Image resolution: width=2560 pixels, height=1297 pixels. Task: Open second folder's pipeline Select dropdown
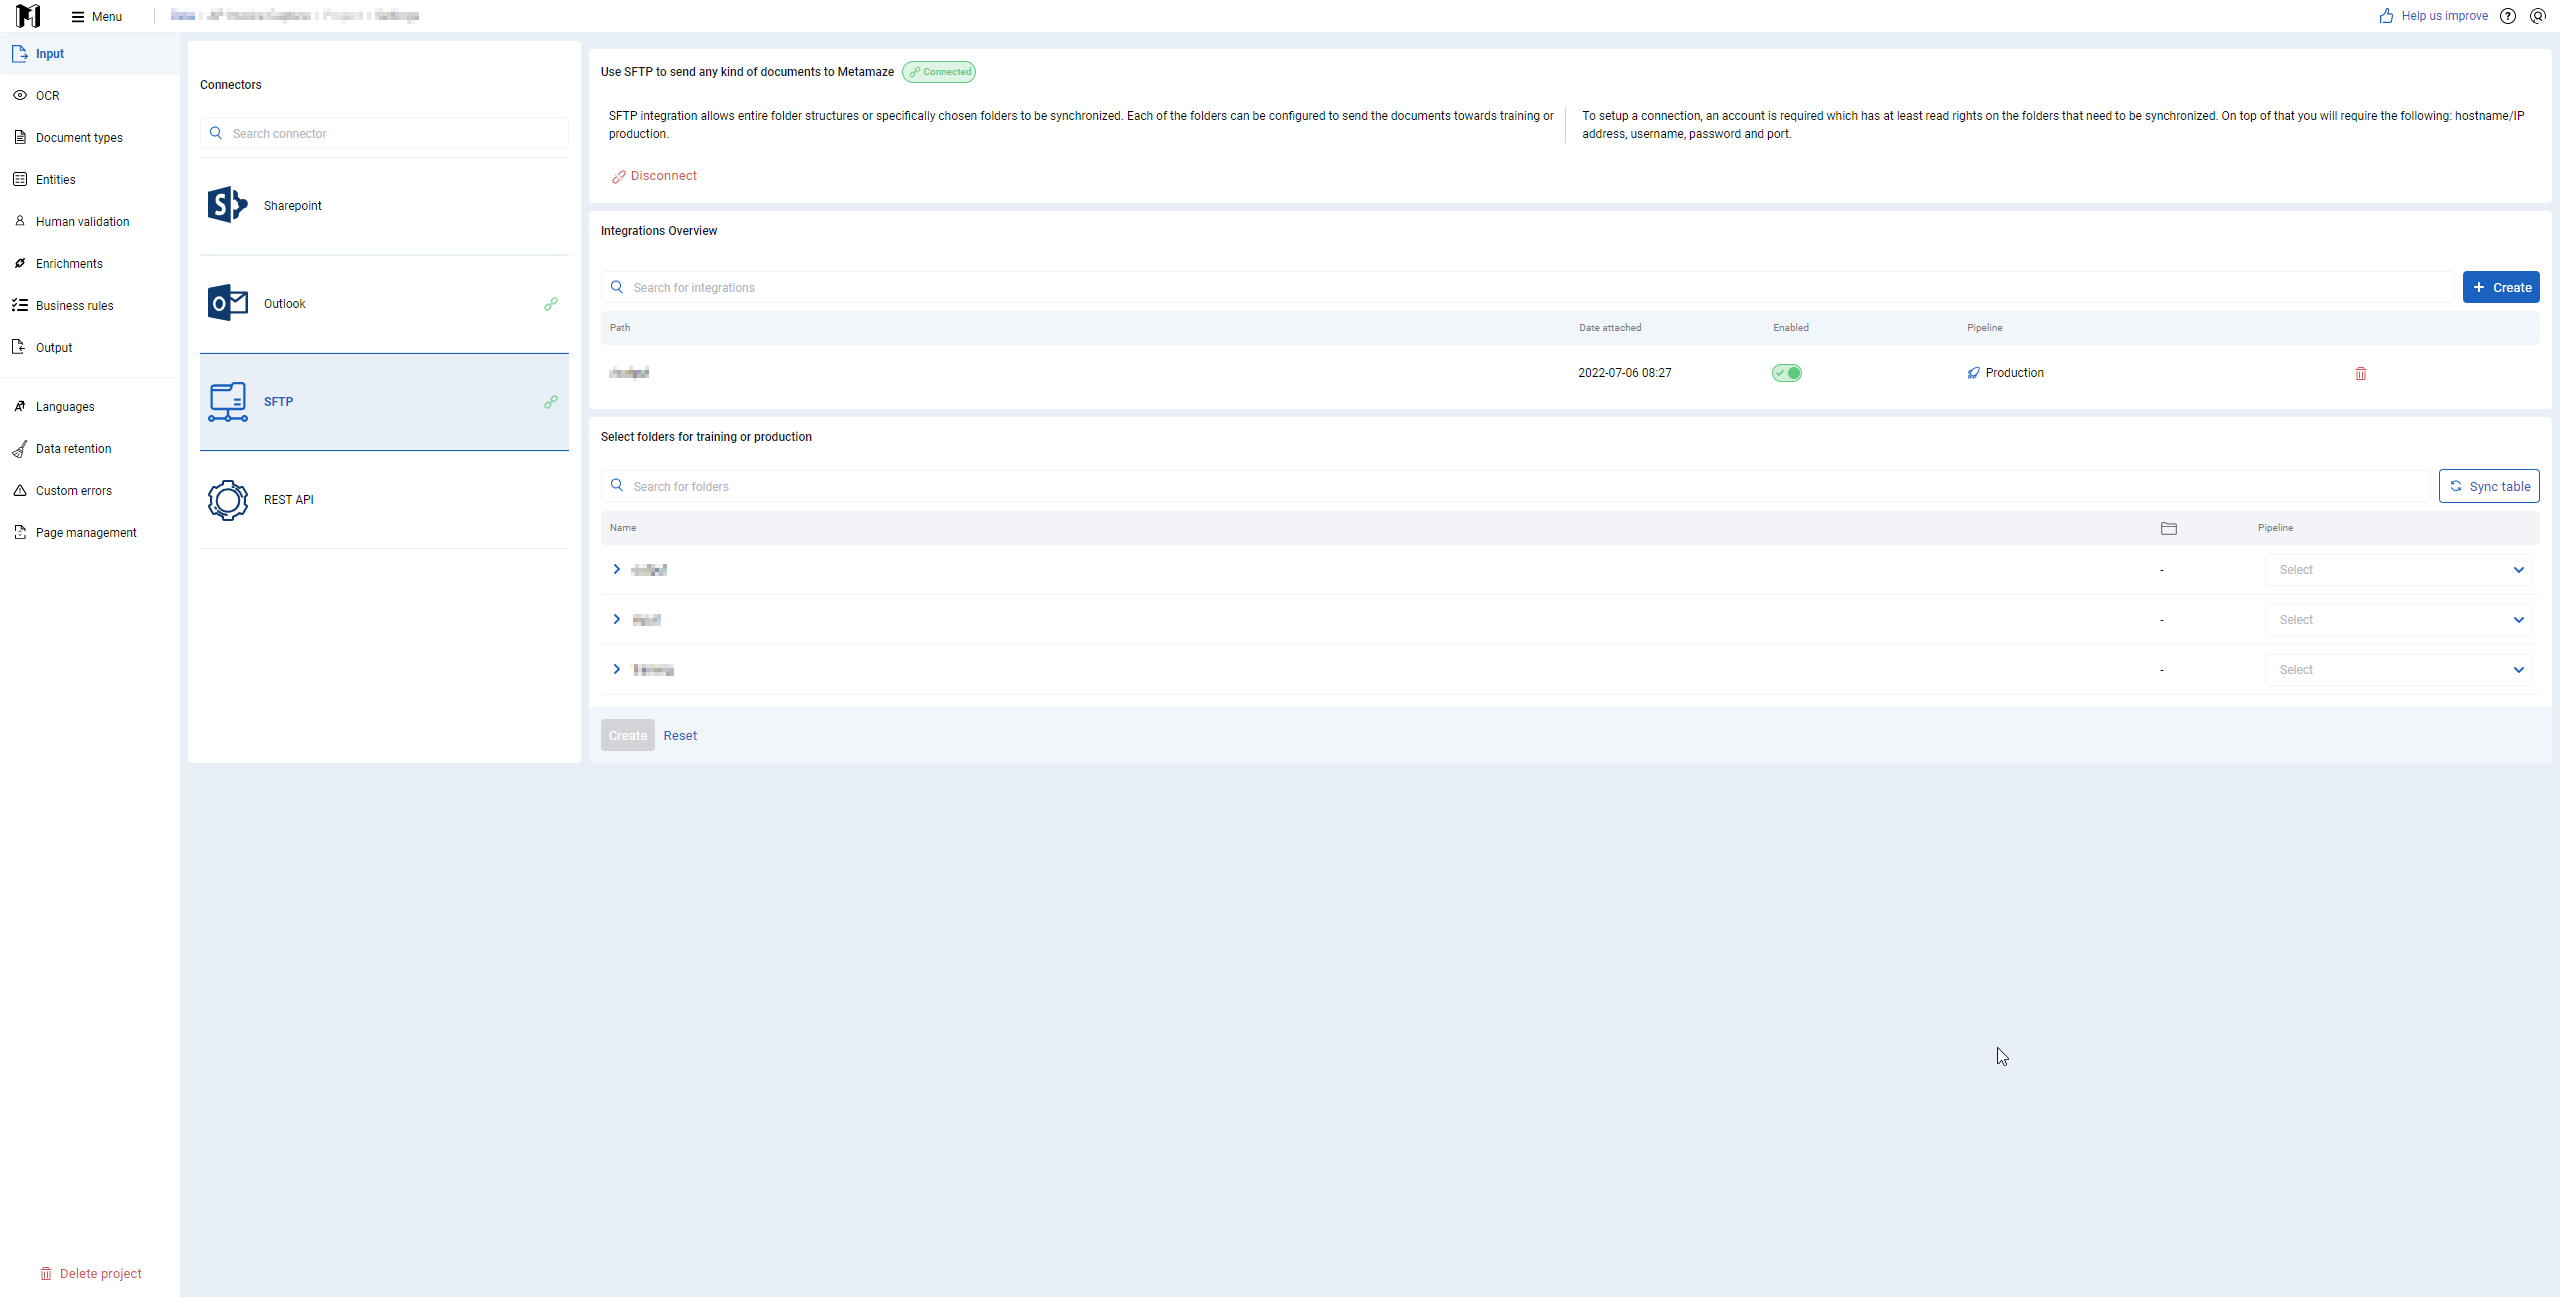coord(2398,620)
